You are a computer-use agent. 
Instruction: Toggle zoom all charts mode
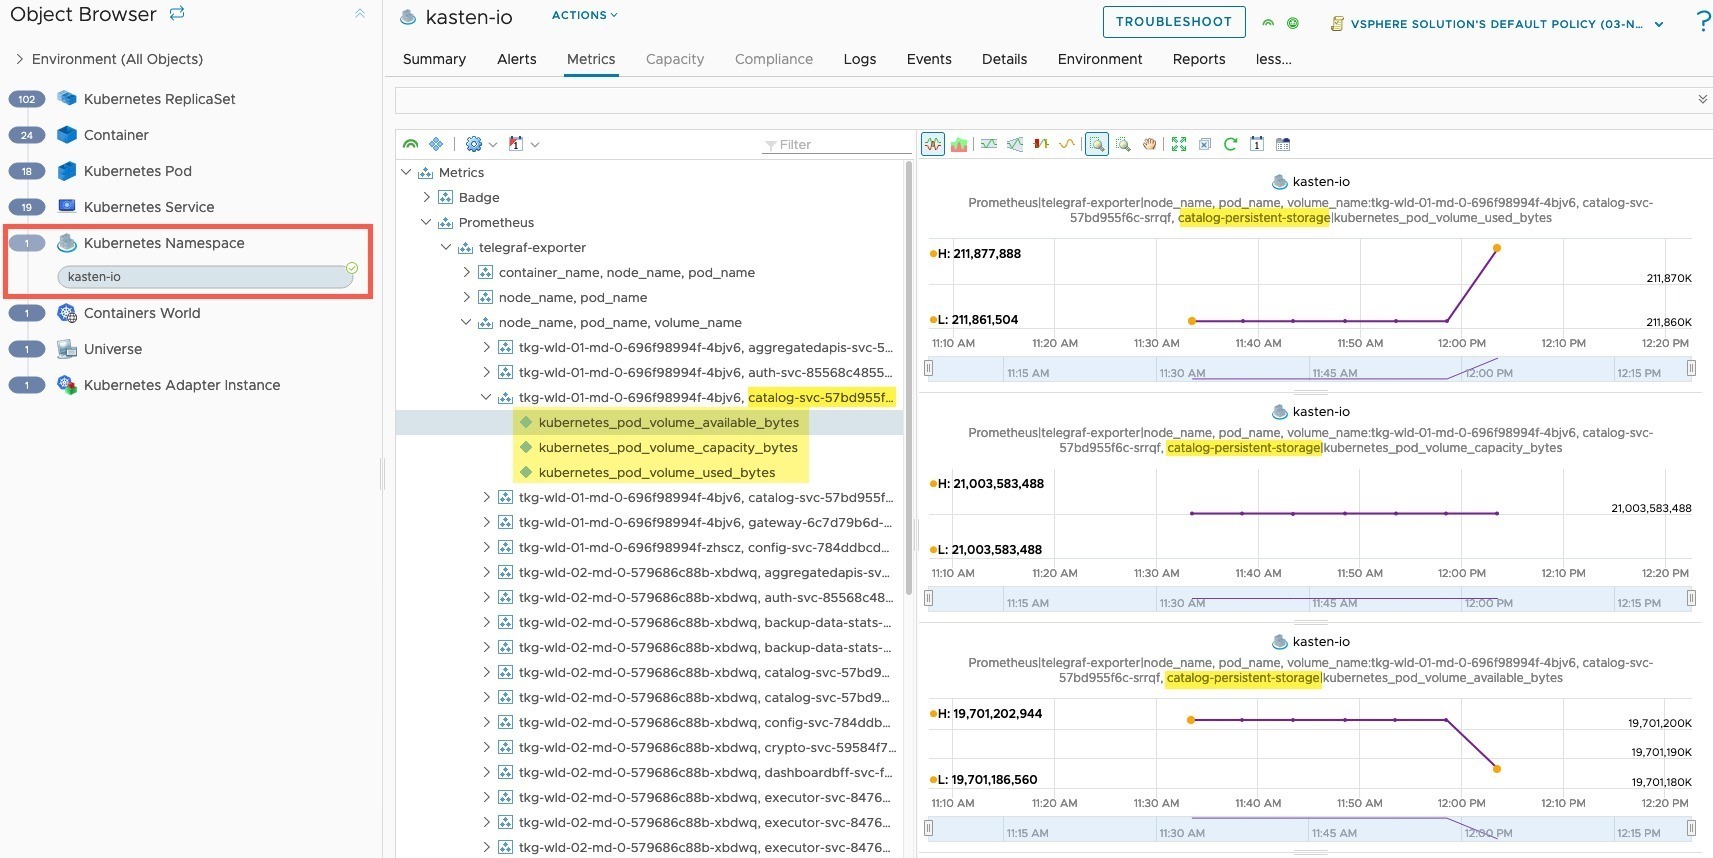[1097, 144]
